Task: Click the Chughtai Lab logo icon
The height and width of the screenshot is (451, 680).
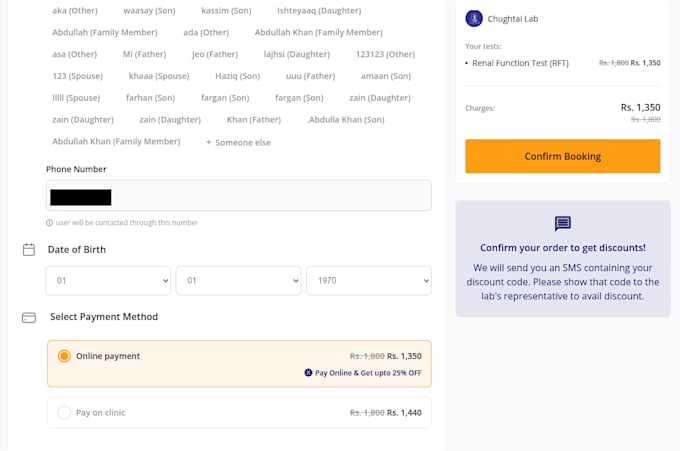Action: pos(474,19)
